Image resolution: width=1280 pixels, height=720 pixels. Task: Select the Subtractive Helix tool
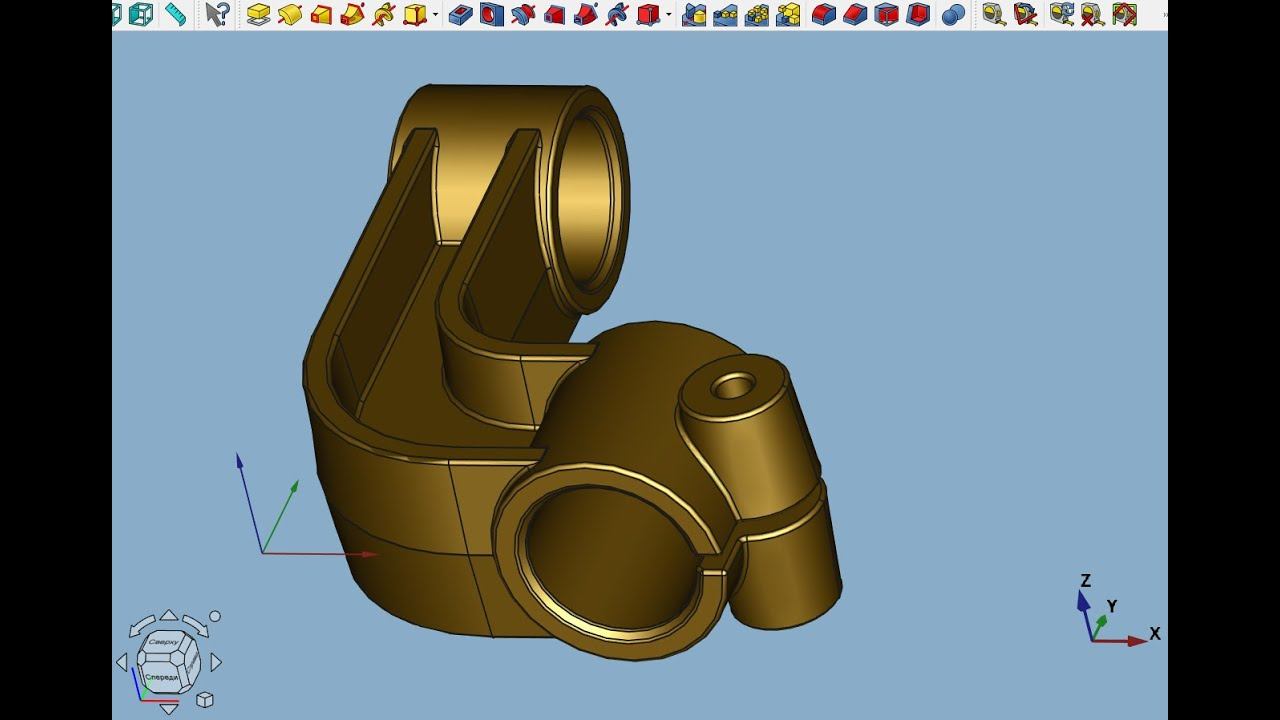tap(617, 14)
